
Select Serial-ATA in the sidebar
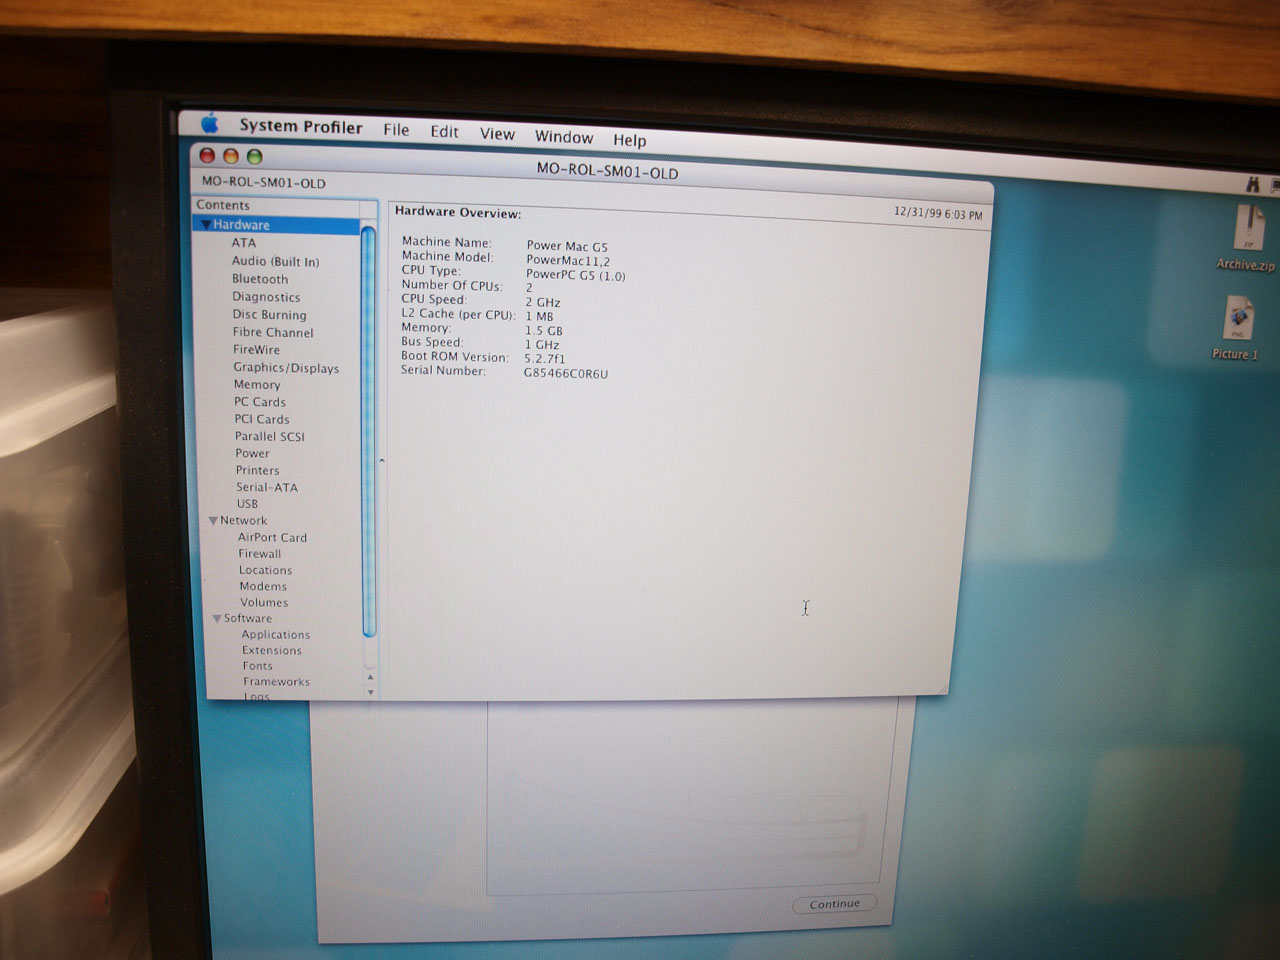267,488
